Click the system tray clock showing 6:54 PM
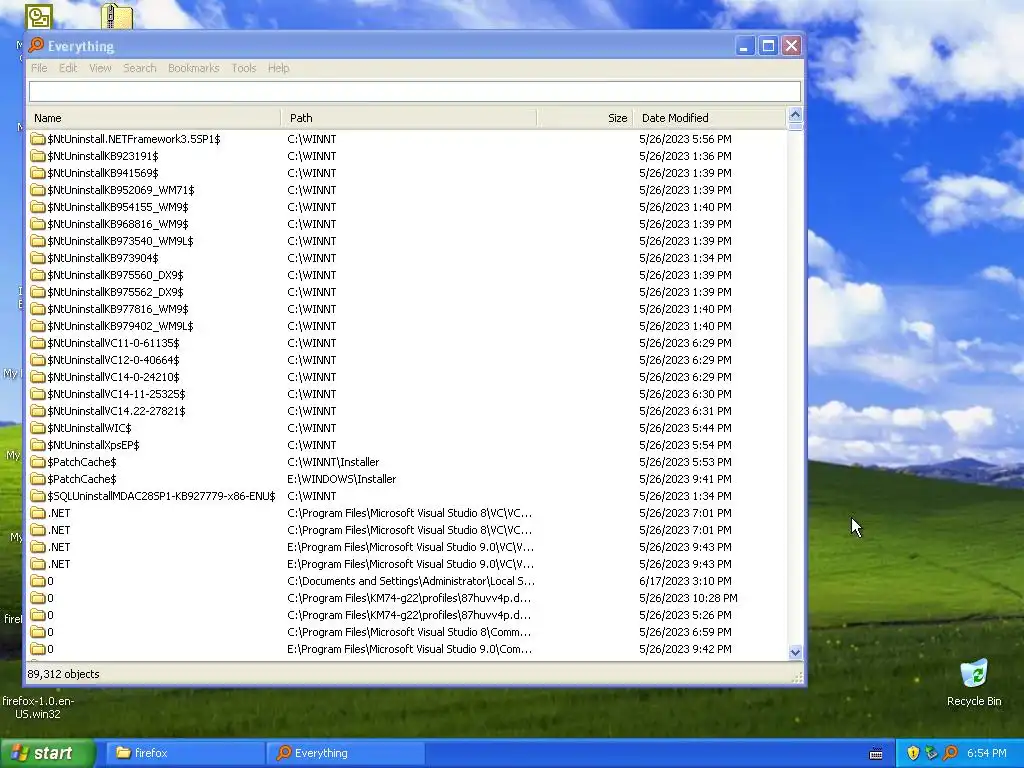This screenshot has width=1024, height=768. click(986, 753)
